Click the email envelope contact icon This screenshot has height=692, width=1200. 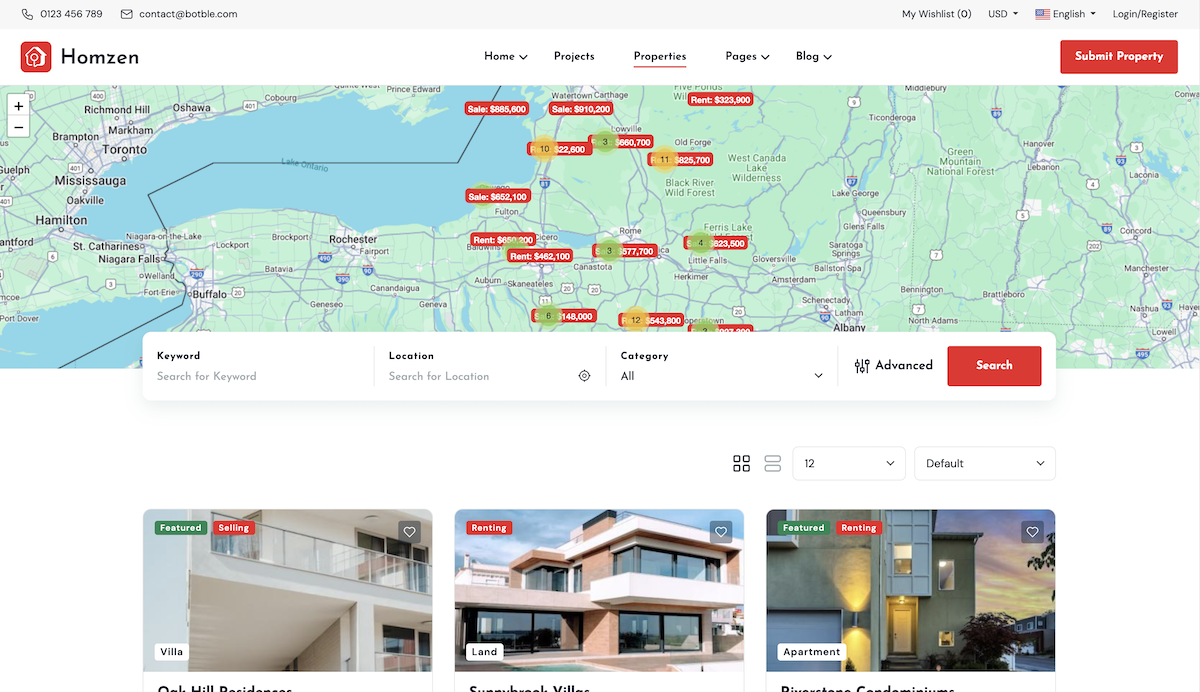click(126, 14)
